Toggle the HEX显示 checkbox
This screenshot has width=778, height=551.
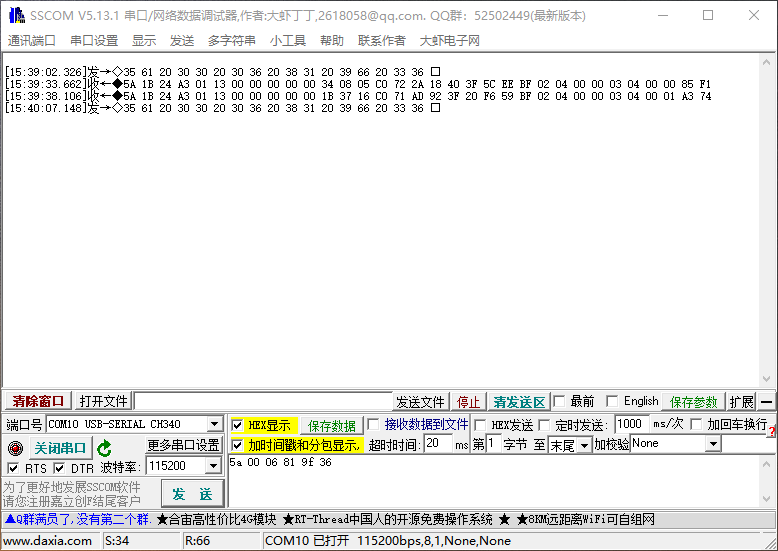click(237, 425)
